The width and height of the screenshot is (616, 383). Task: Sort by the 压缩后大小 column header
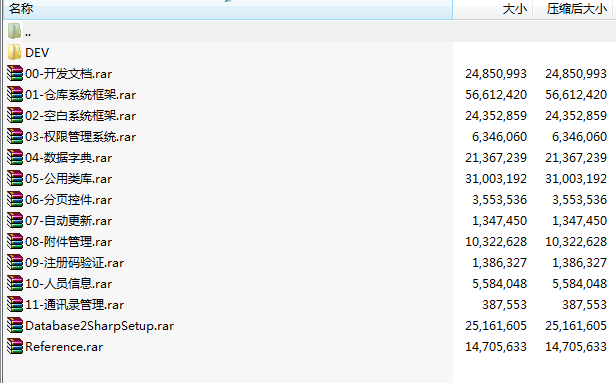point(572,9)
